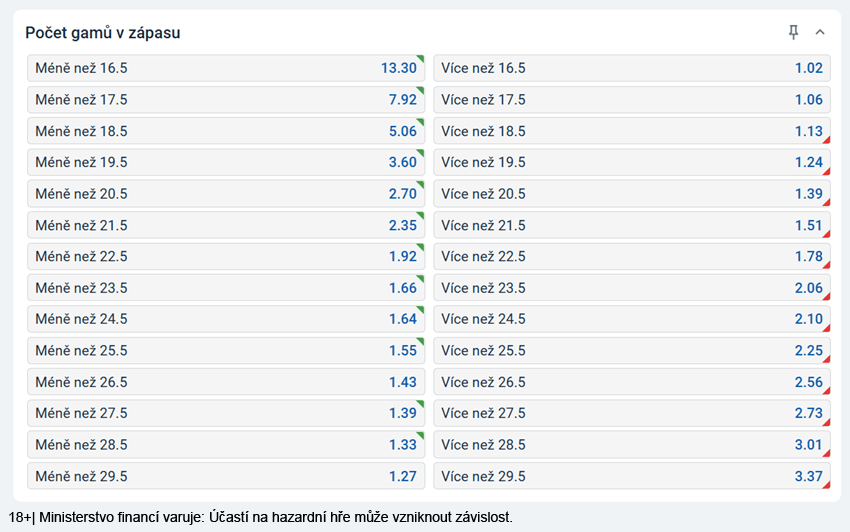The width and height of the screenshot is (850, 532).
Task: Click Méně než 21.5 odds 2.35
Action: tap(226, 225)
